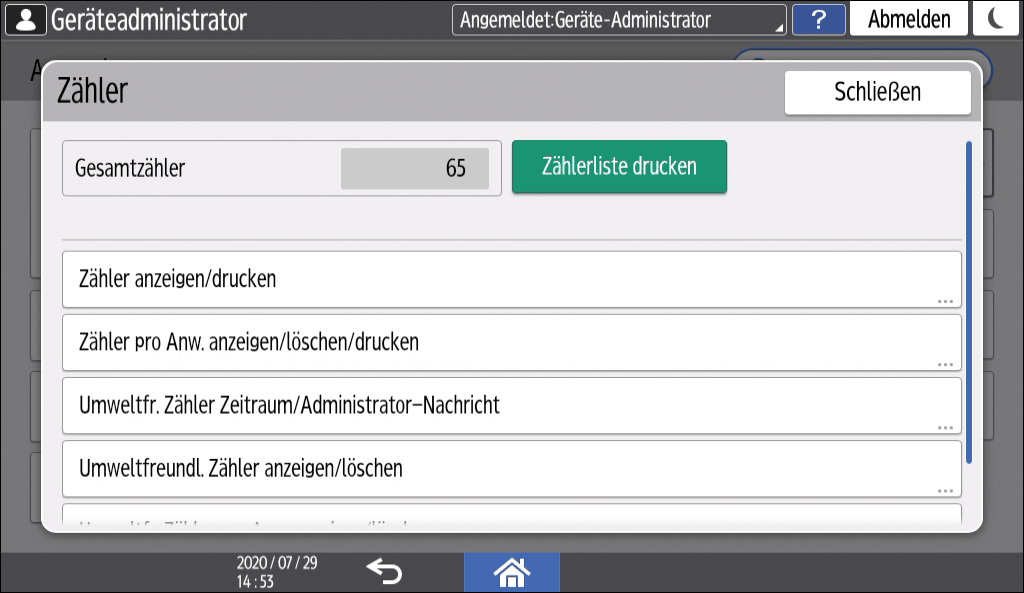Open the help icon with question mark
This screenshot has height=593, width=1024.
[x=819, y=18]
